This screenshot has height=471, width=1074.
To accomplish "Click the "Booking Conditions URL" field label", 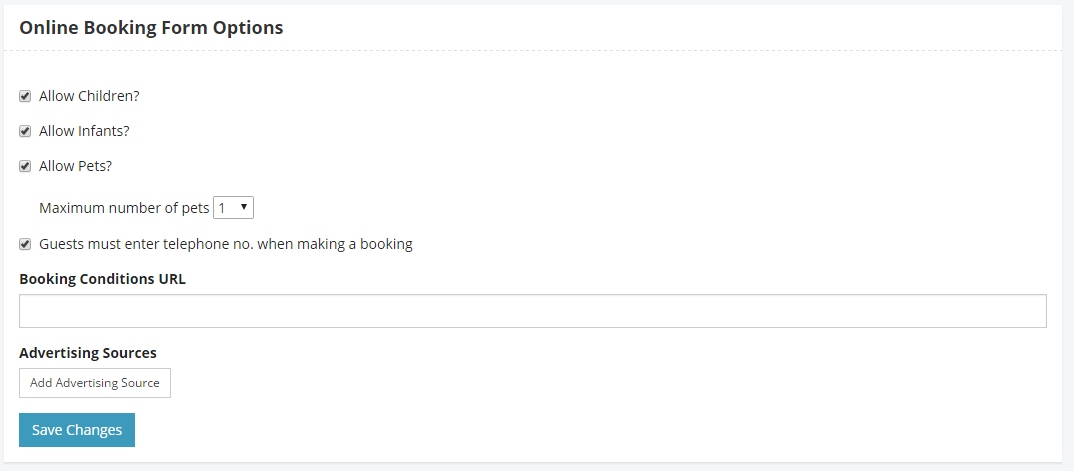I will pos(102,278).
